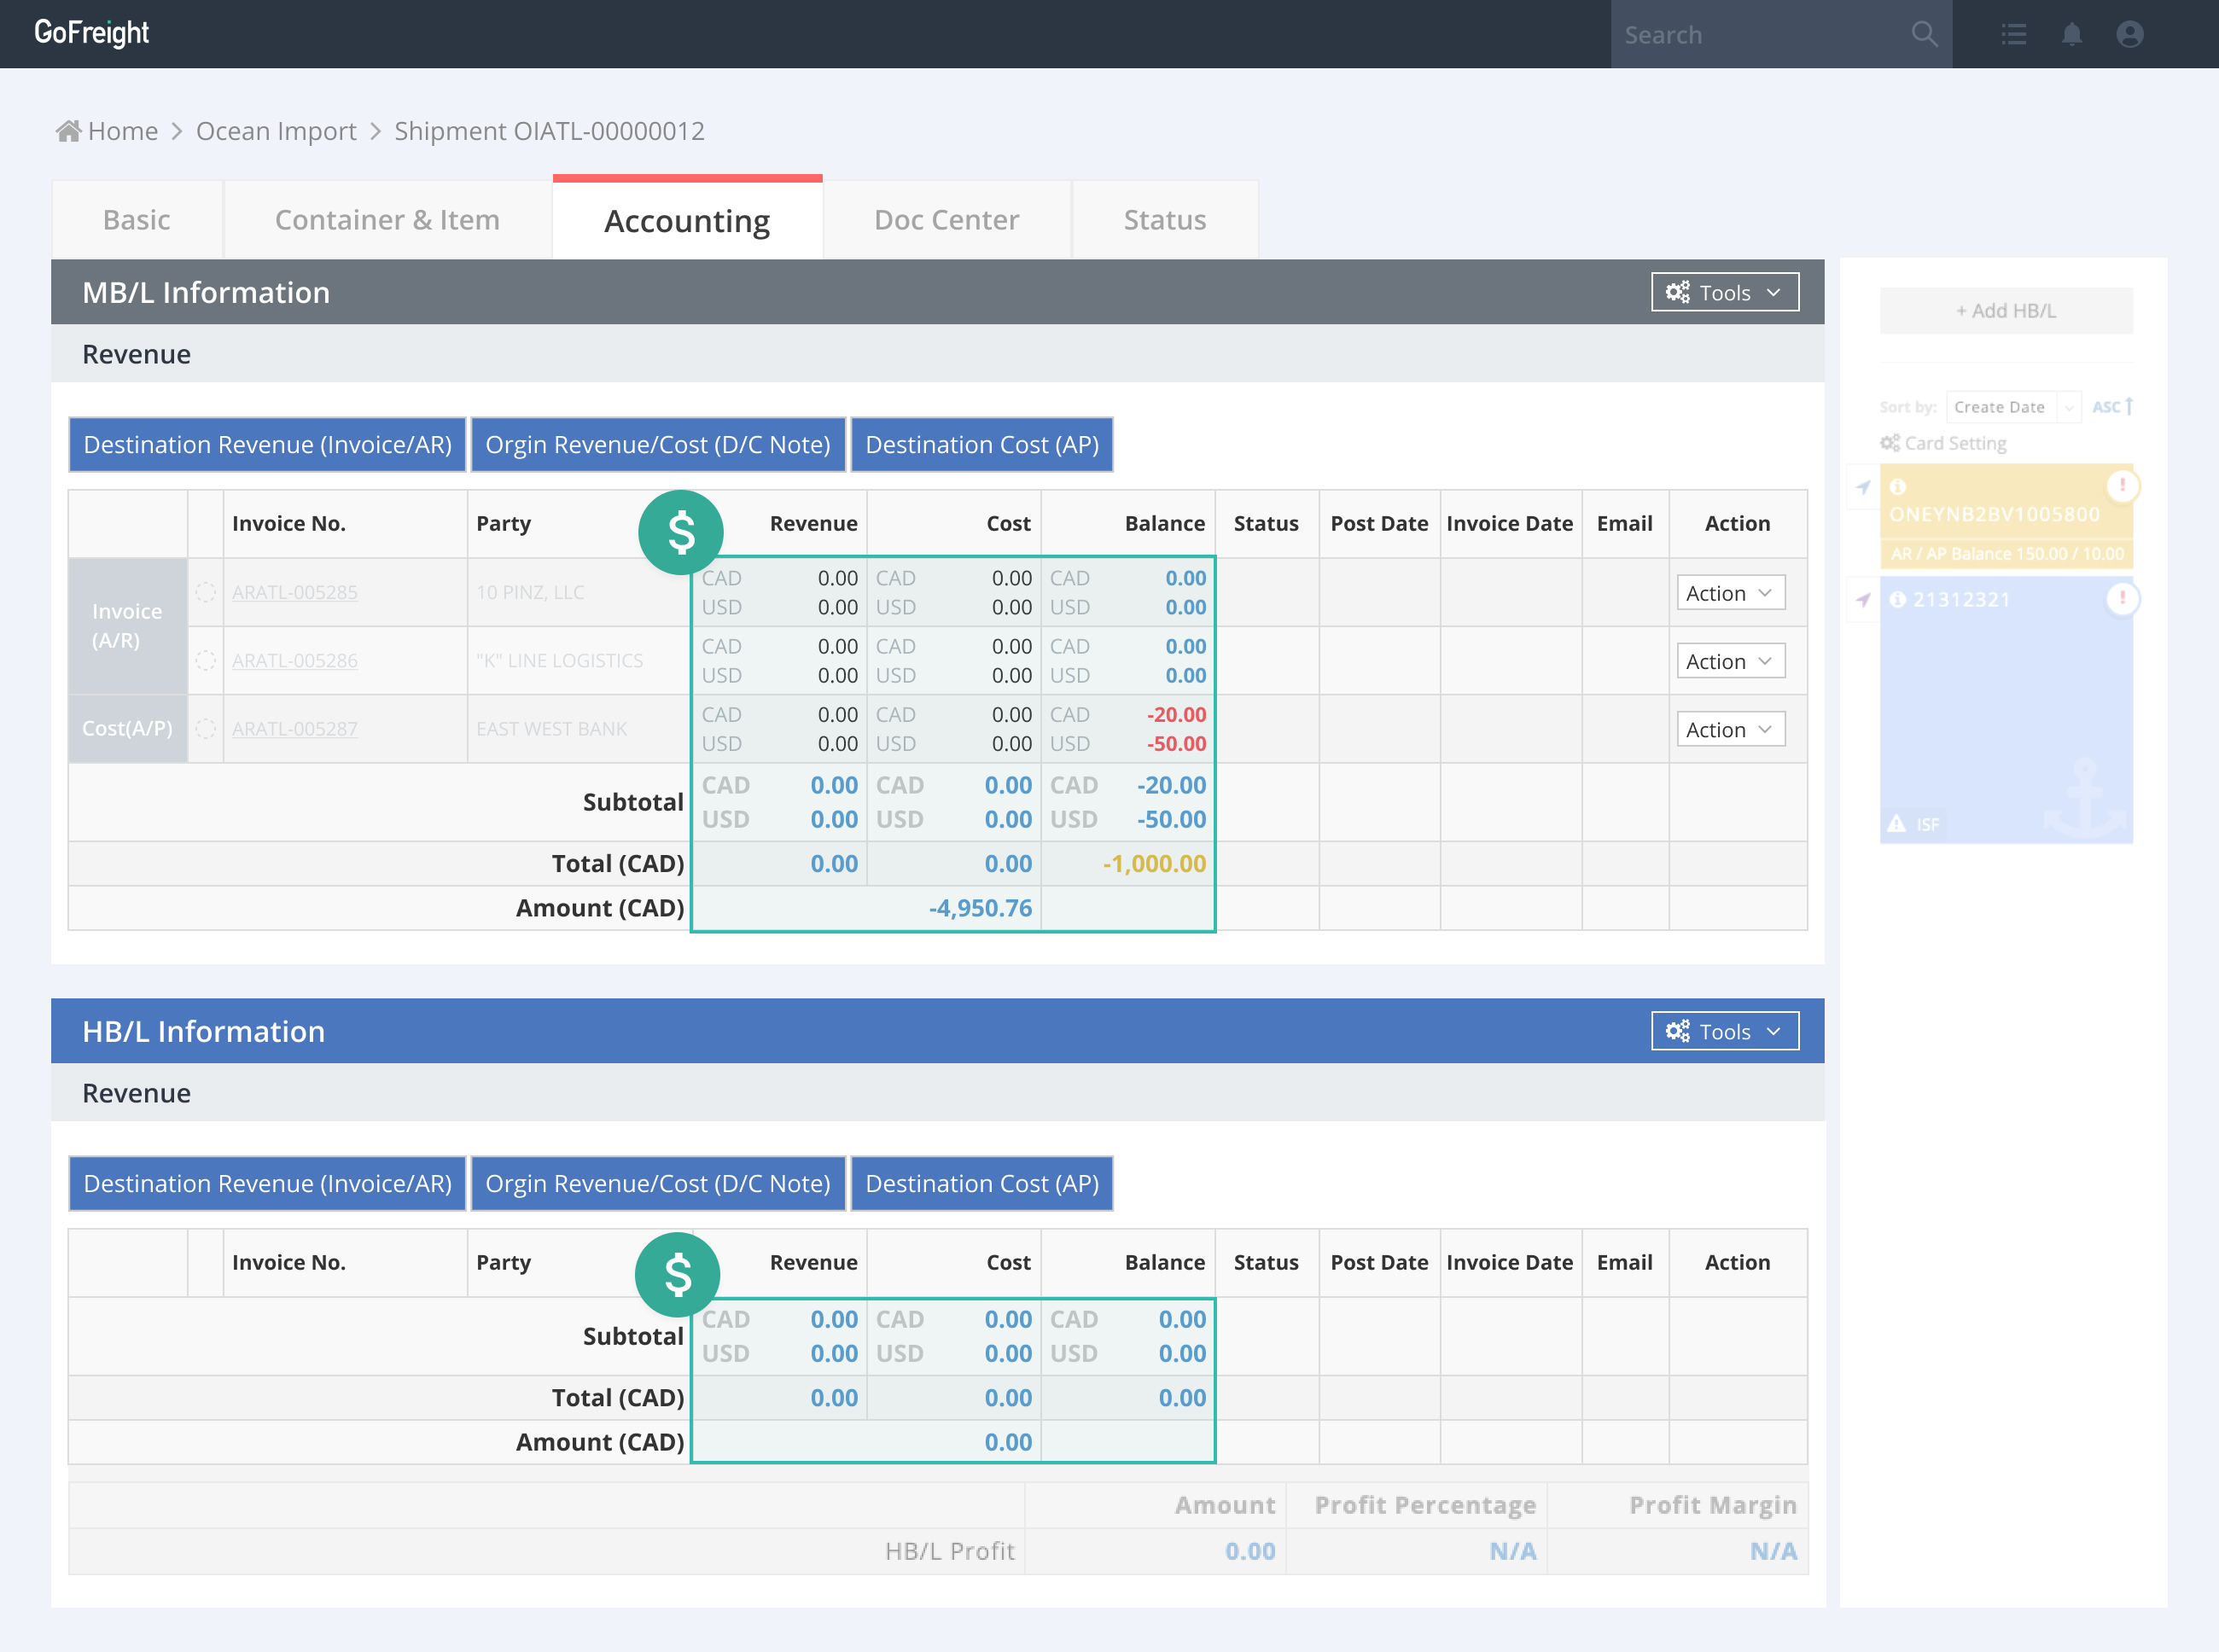2219x1652 pixels.
Task: Open the MB/L Information Tools dropdown
Action: tap(1724, 292)
